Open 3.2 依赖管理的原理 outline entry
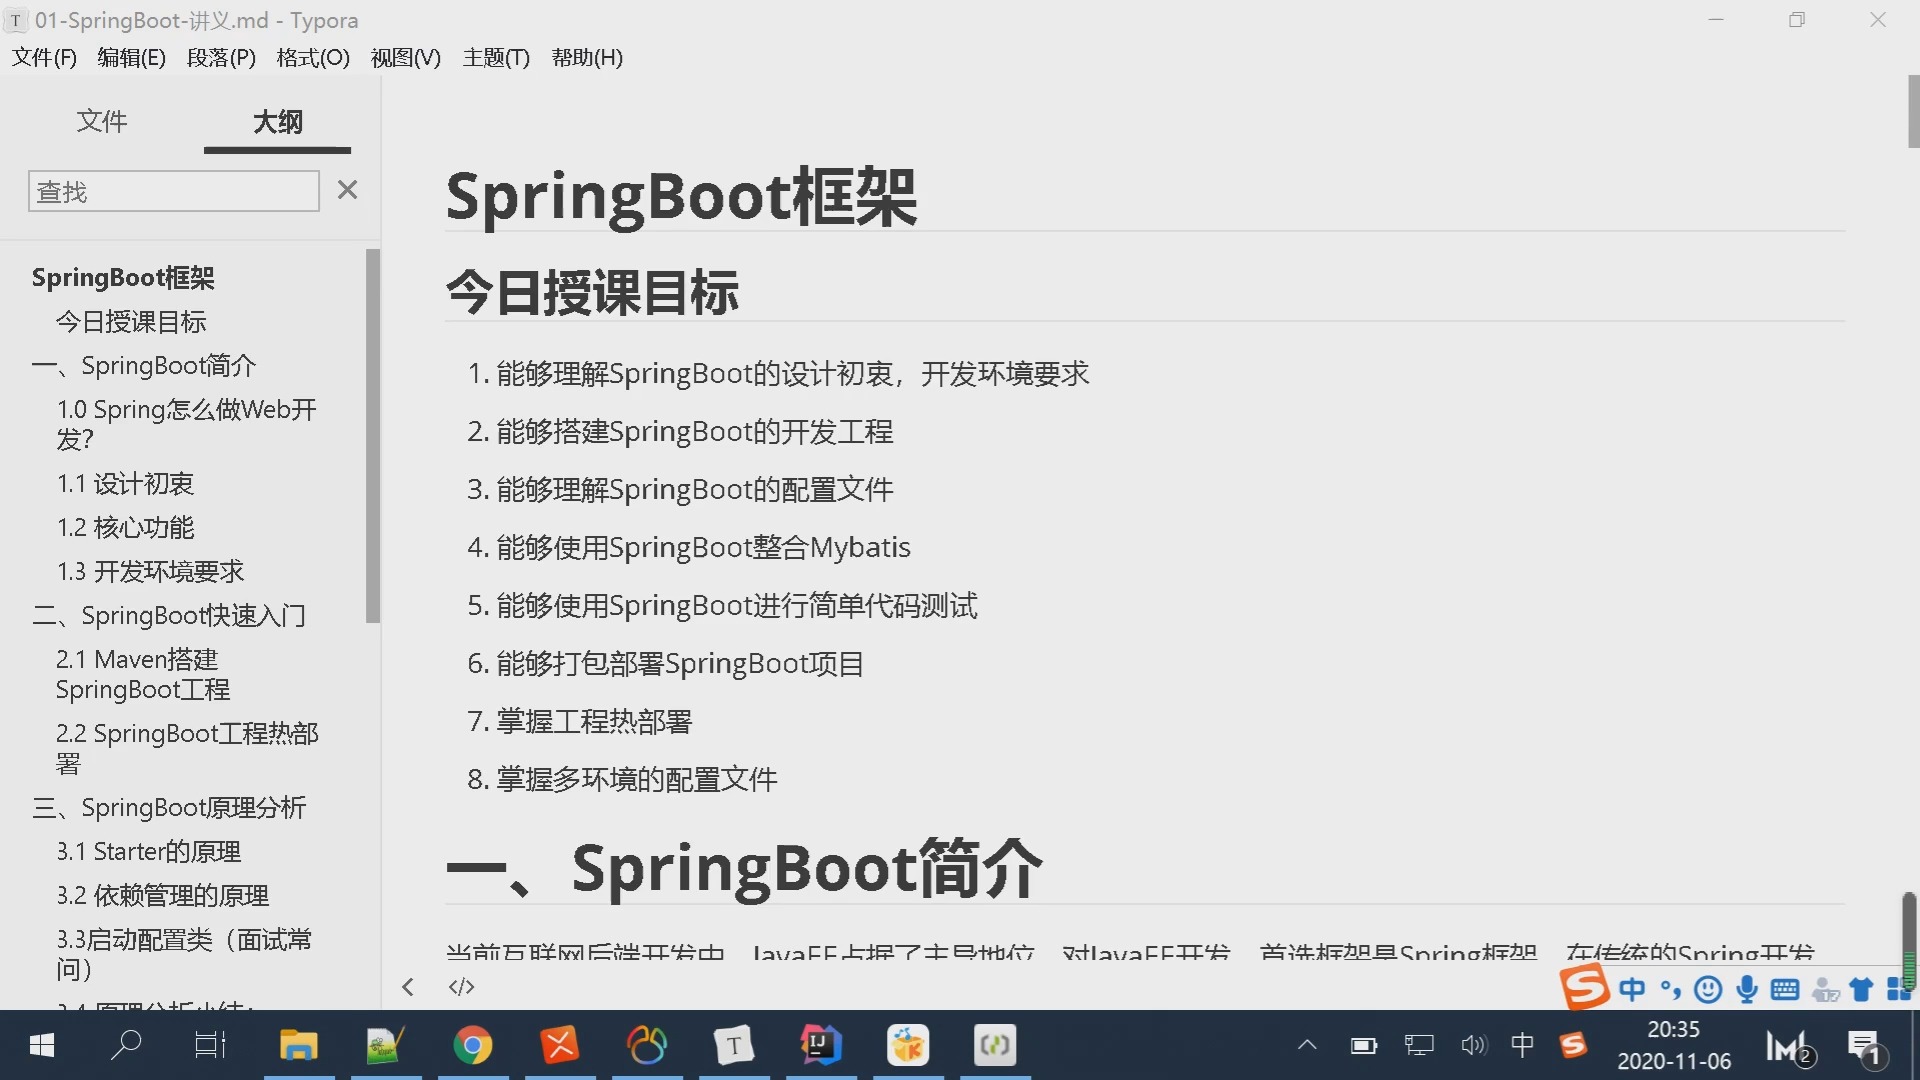This screenshot has width=1920, height=1080. tap(162, 896)
